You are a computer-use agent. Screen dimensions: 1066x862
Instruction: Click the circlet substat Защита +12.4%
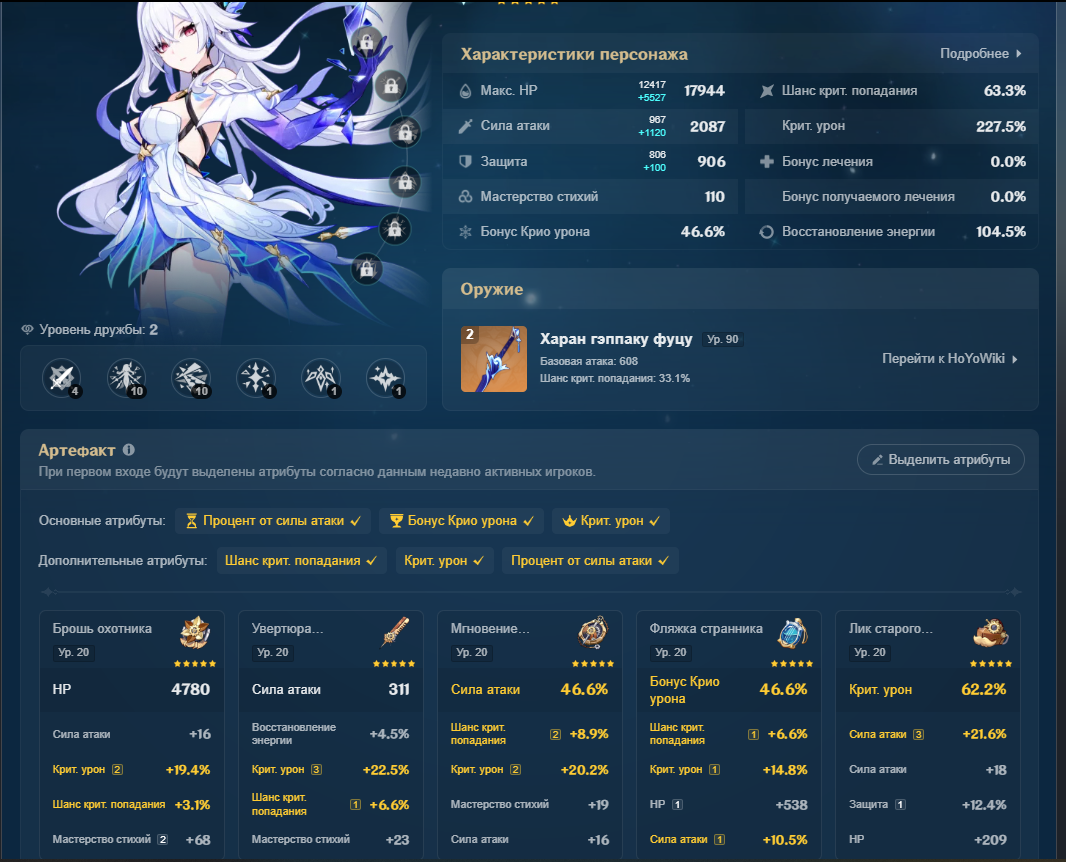click(927, 805)
